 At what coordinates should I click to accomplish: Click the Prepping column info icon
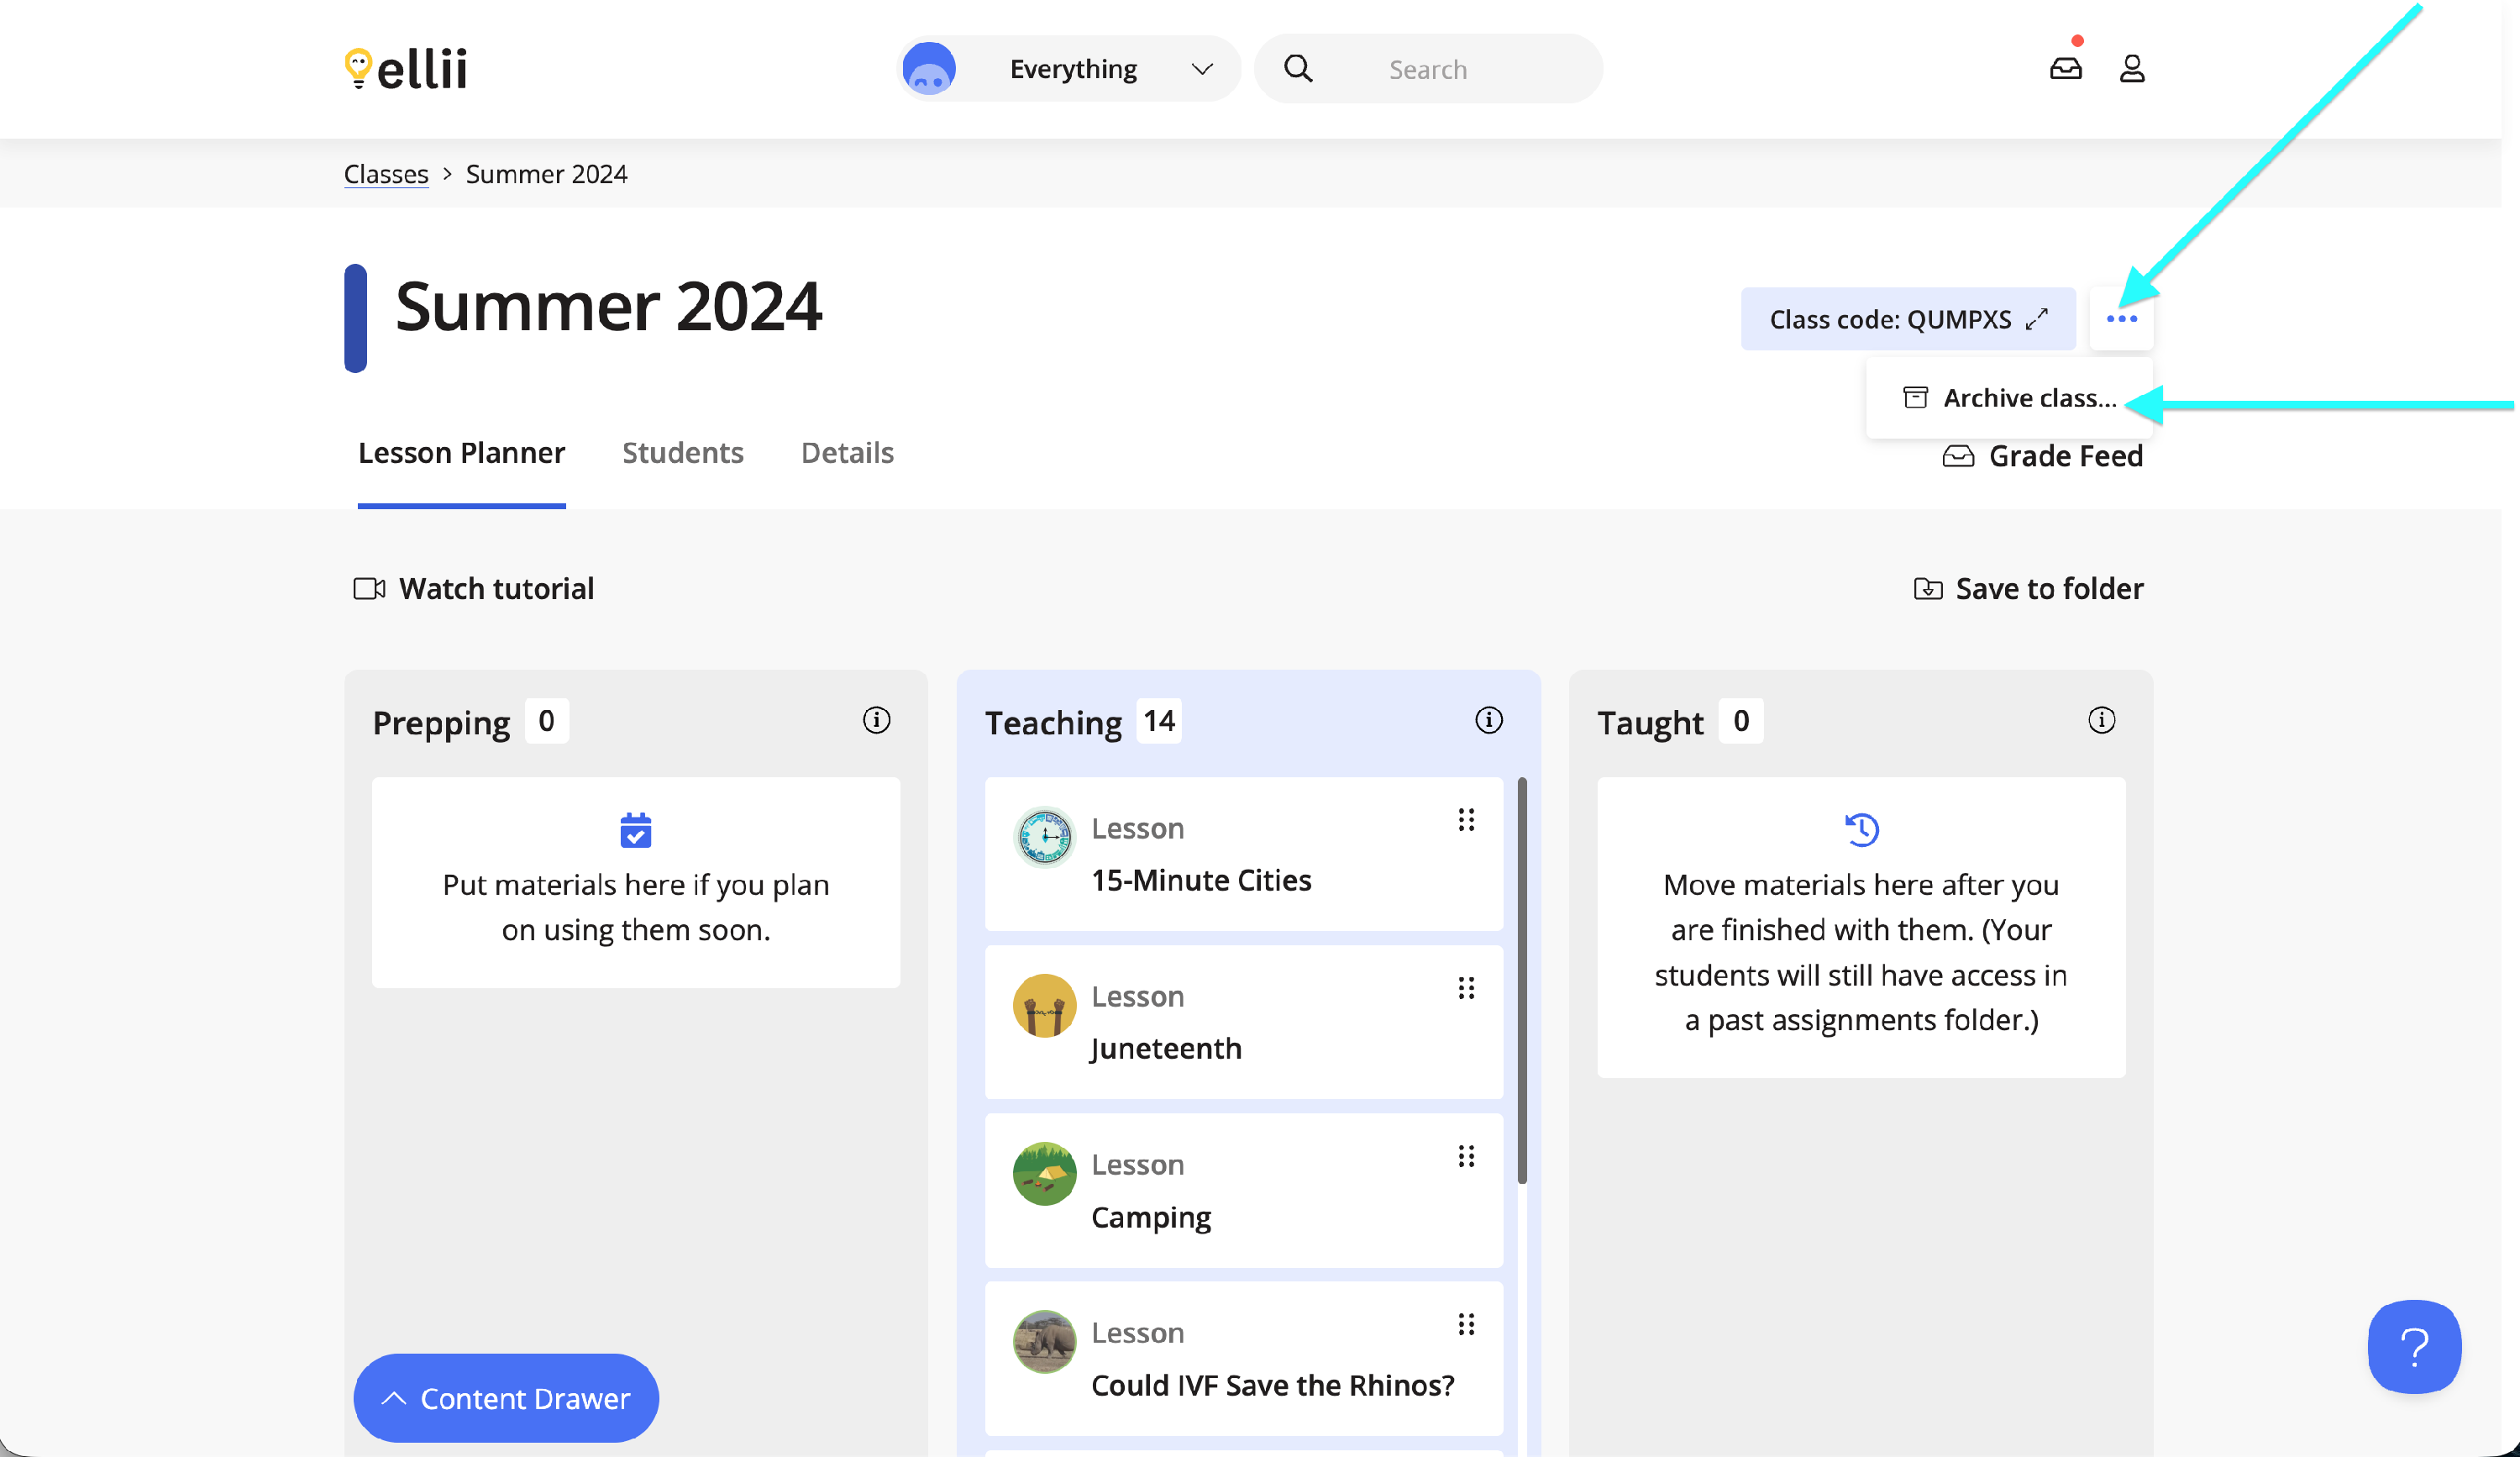tap(876, 720)
